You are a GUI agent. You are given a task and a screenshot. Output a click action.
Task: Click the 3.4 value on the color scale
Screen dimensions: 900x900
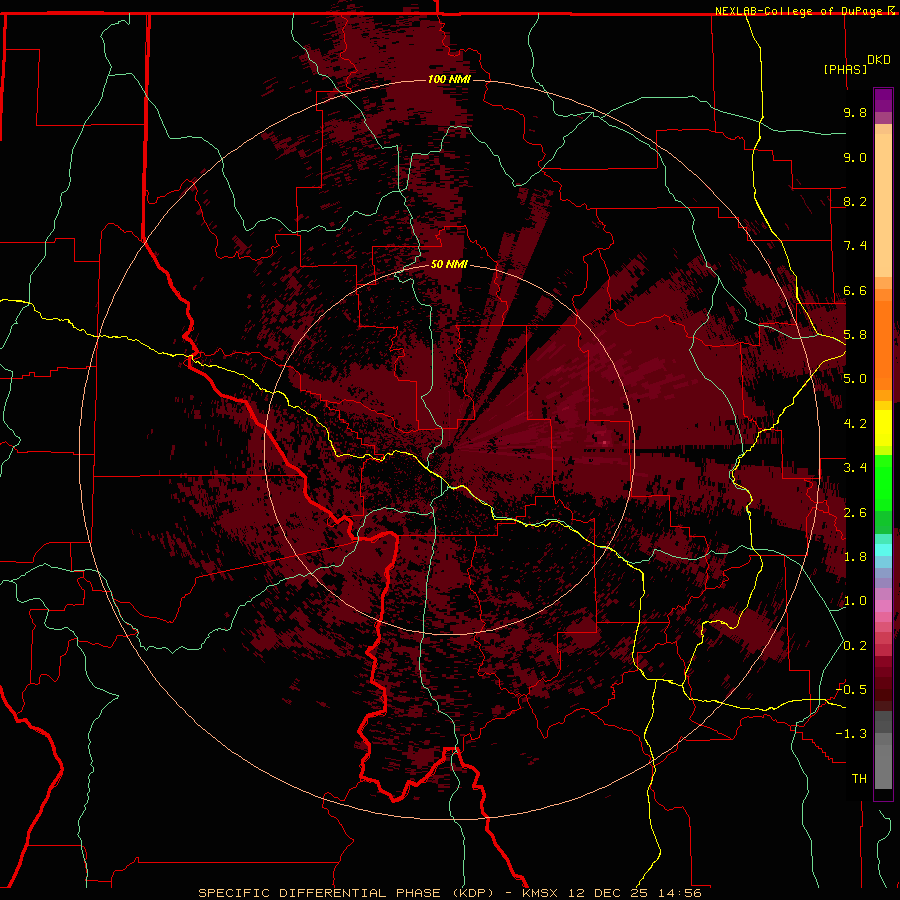coord(855,468)
